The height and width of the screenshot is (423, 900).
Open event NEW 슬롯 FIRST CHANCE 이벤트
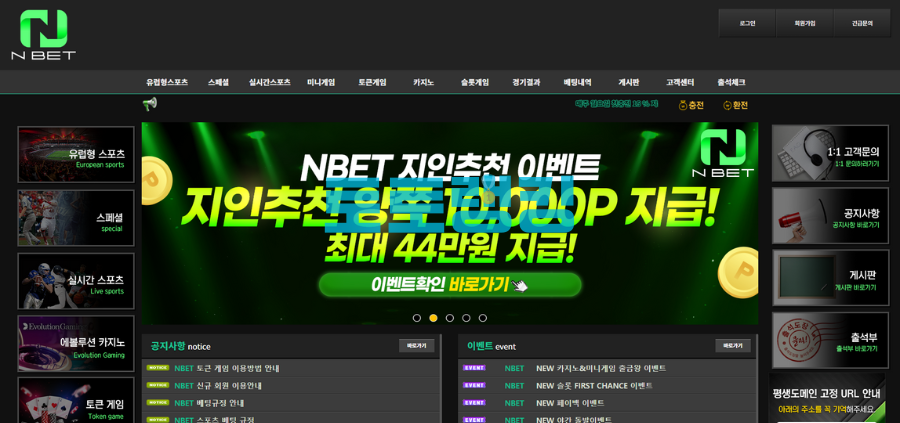click(x=594, y=386)
